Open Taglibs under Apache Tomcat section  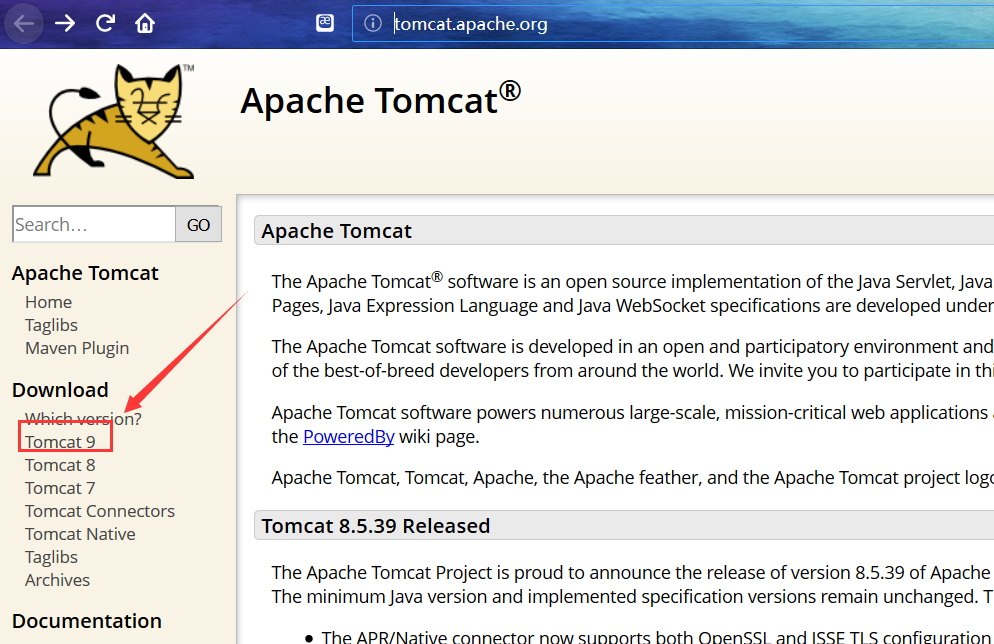click(51, 325)
